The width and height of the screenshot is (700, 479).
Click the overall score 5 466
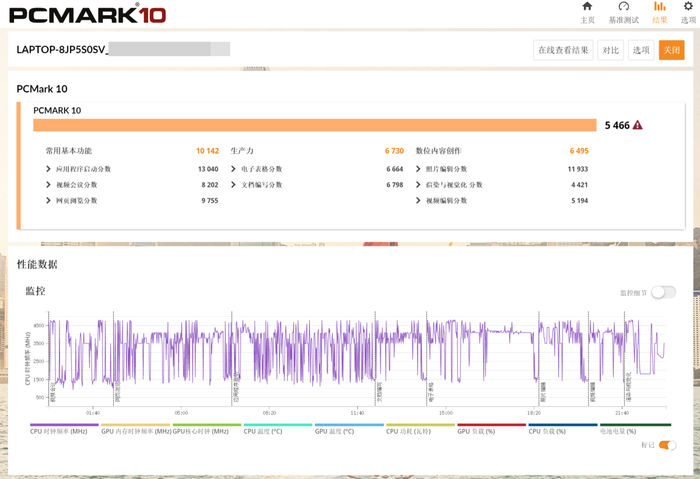point(617,125)
